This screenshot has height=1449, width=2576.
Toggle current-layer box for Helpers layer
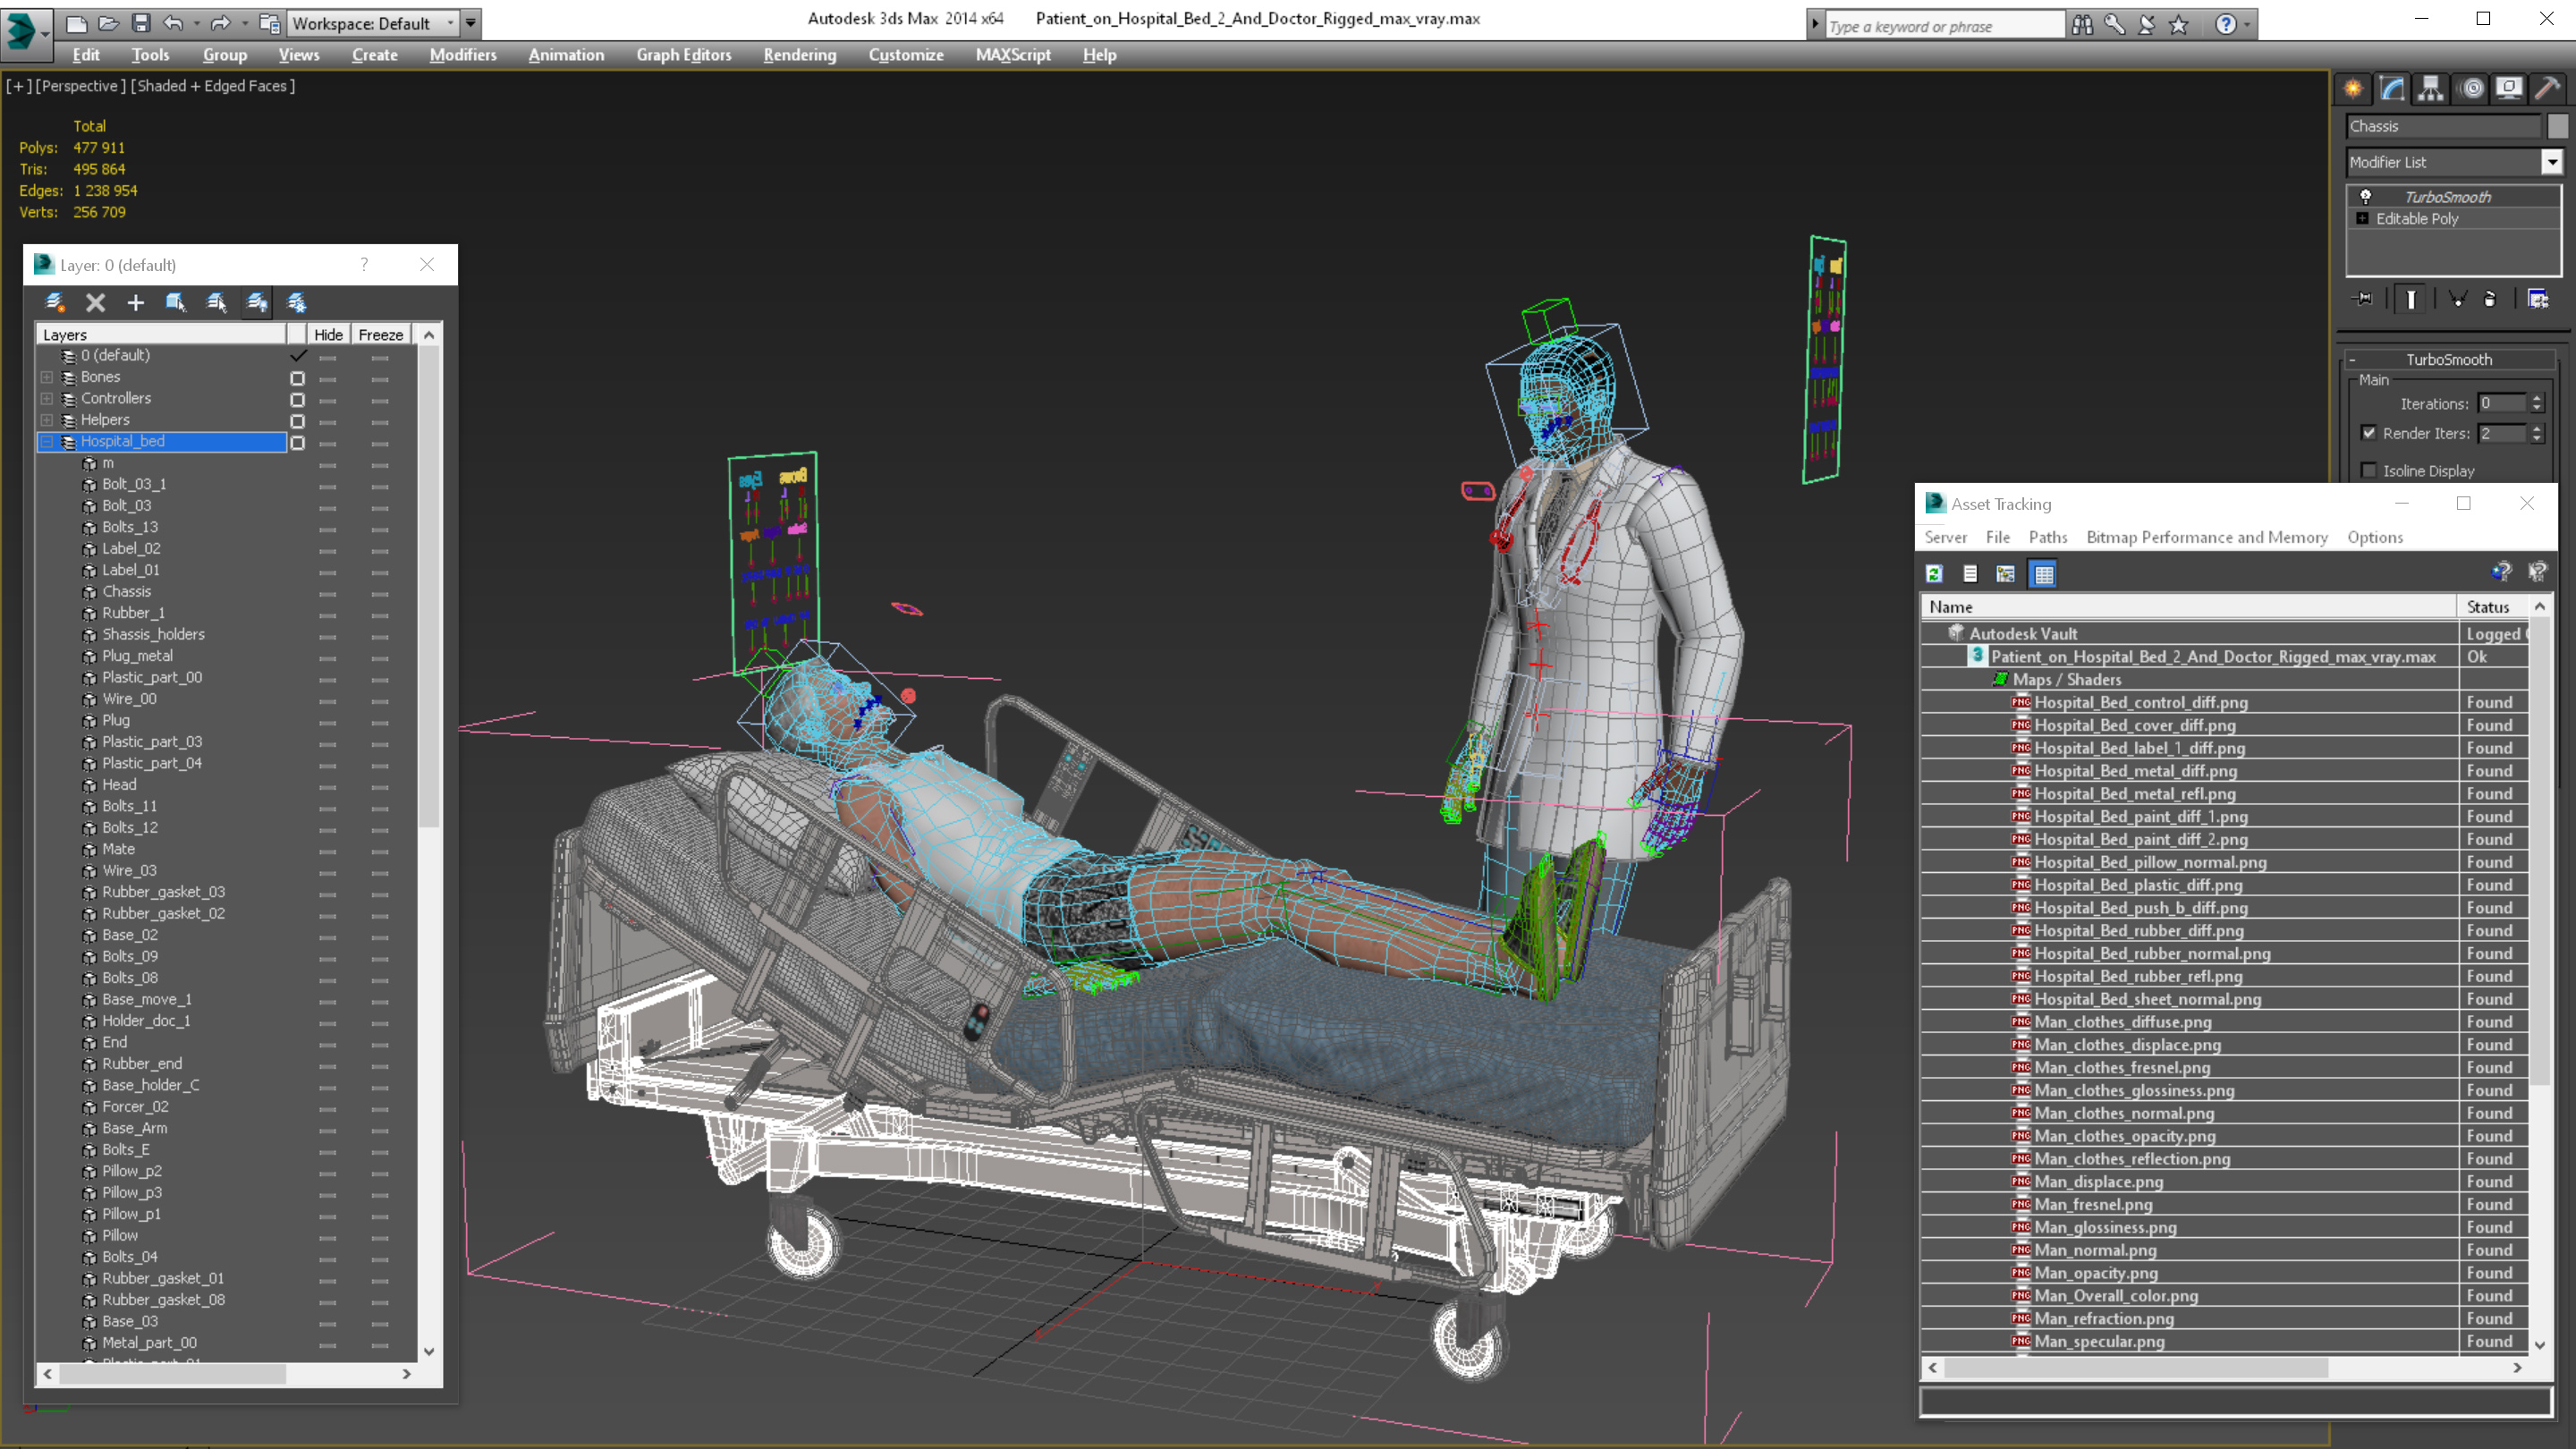click(297, 420)
